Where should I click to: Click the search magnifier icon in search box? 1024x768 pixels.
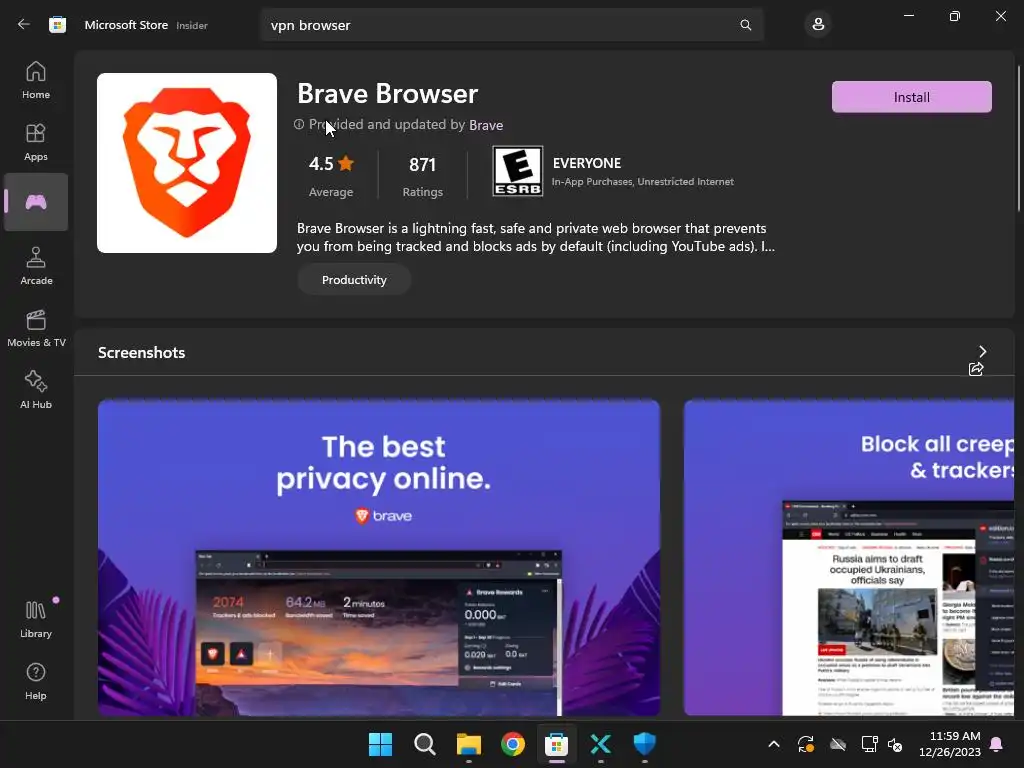click(746, 25)
